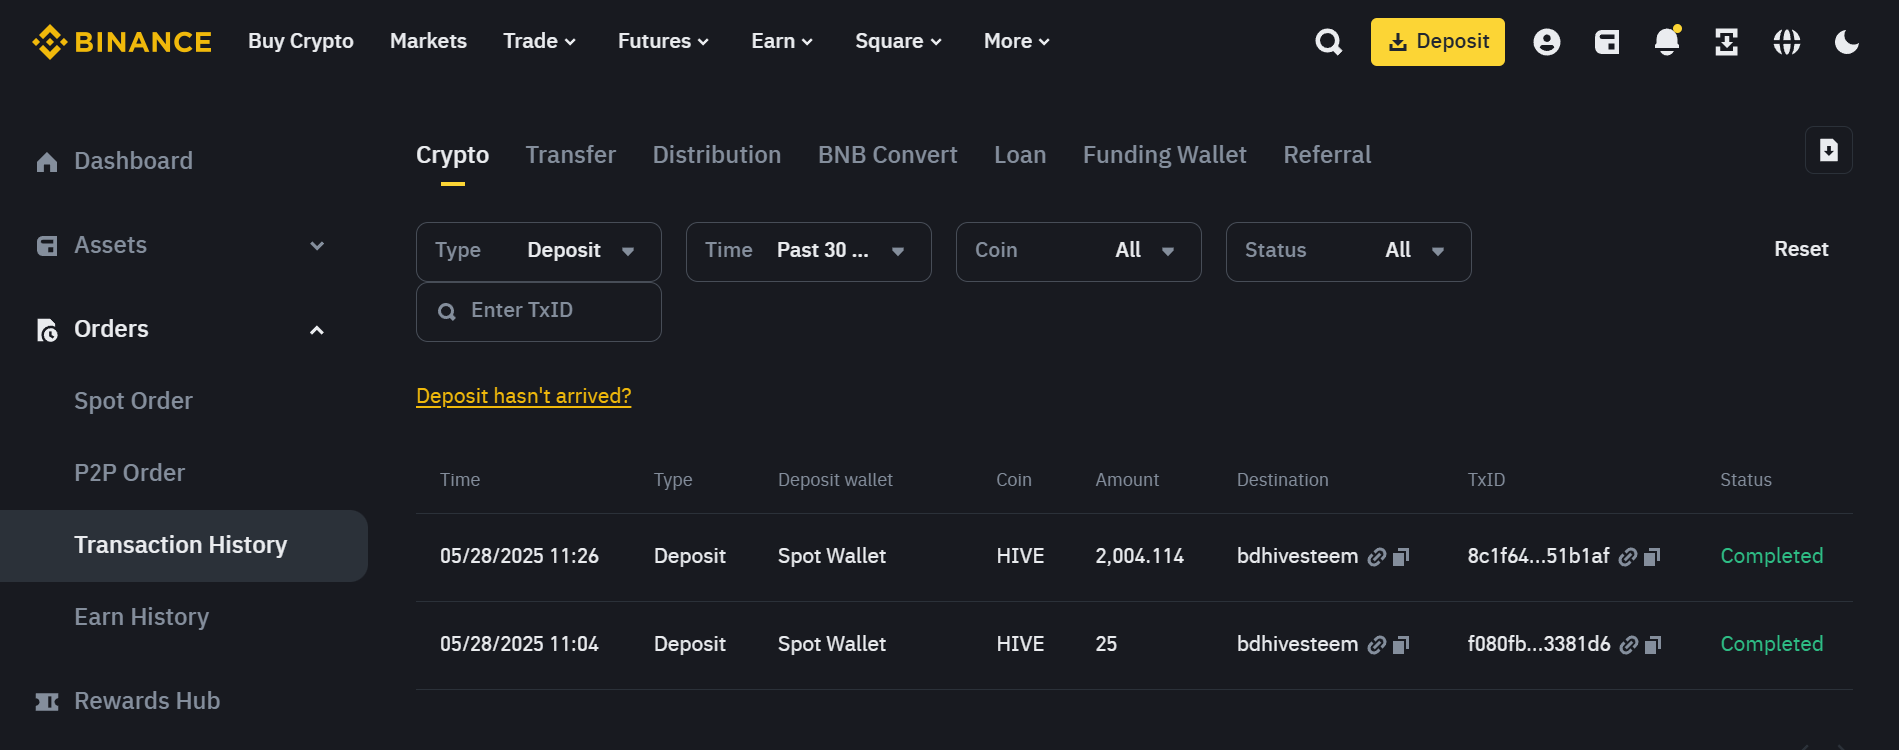Open the More menu dropdown
1899x750 pixels.
(1017, 41)
